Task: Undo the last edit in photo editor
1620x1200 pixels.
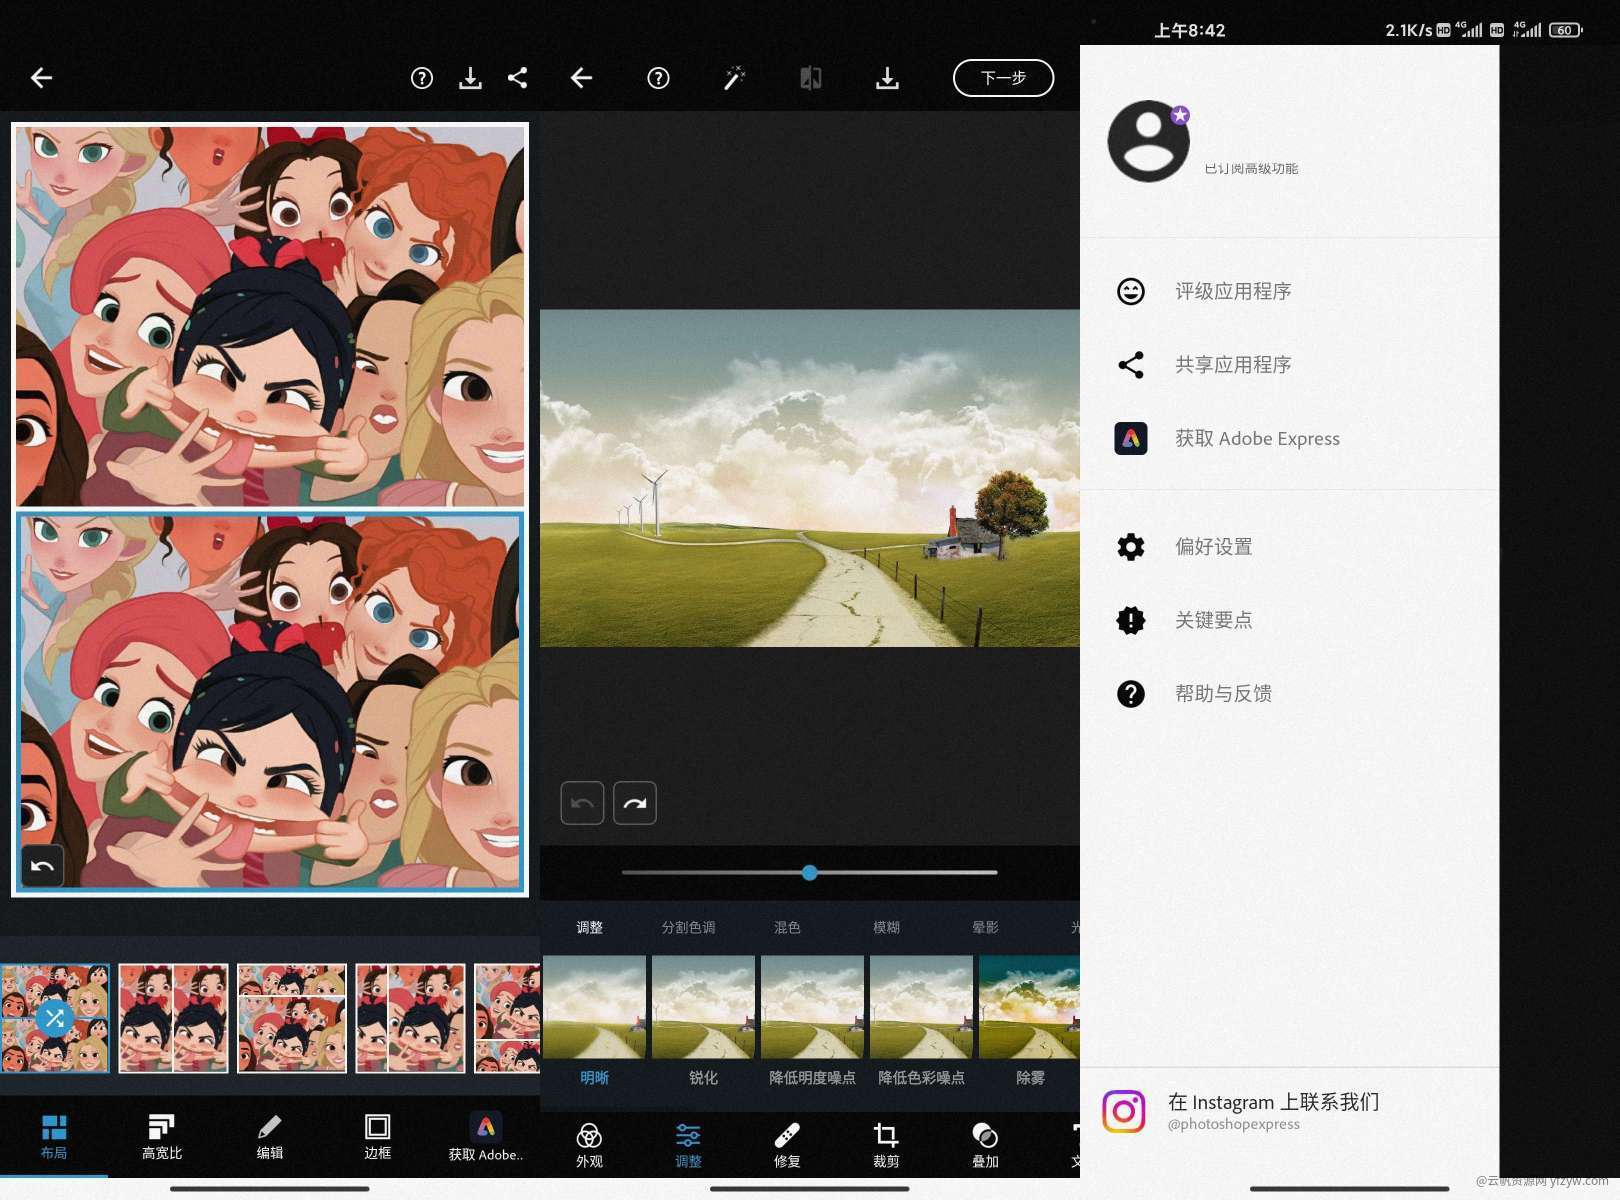Action: click(x=582, y=803)
